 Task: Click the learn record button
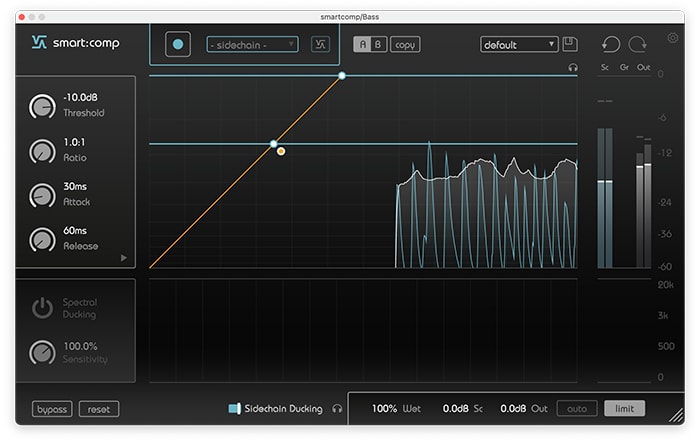click(x=178, y=44)
